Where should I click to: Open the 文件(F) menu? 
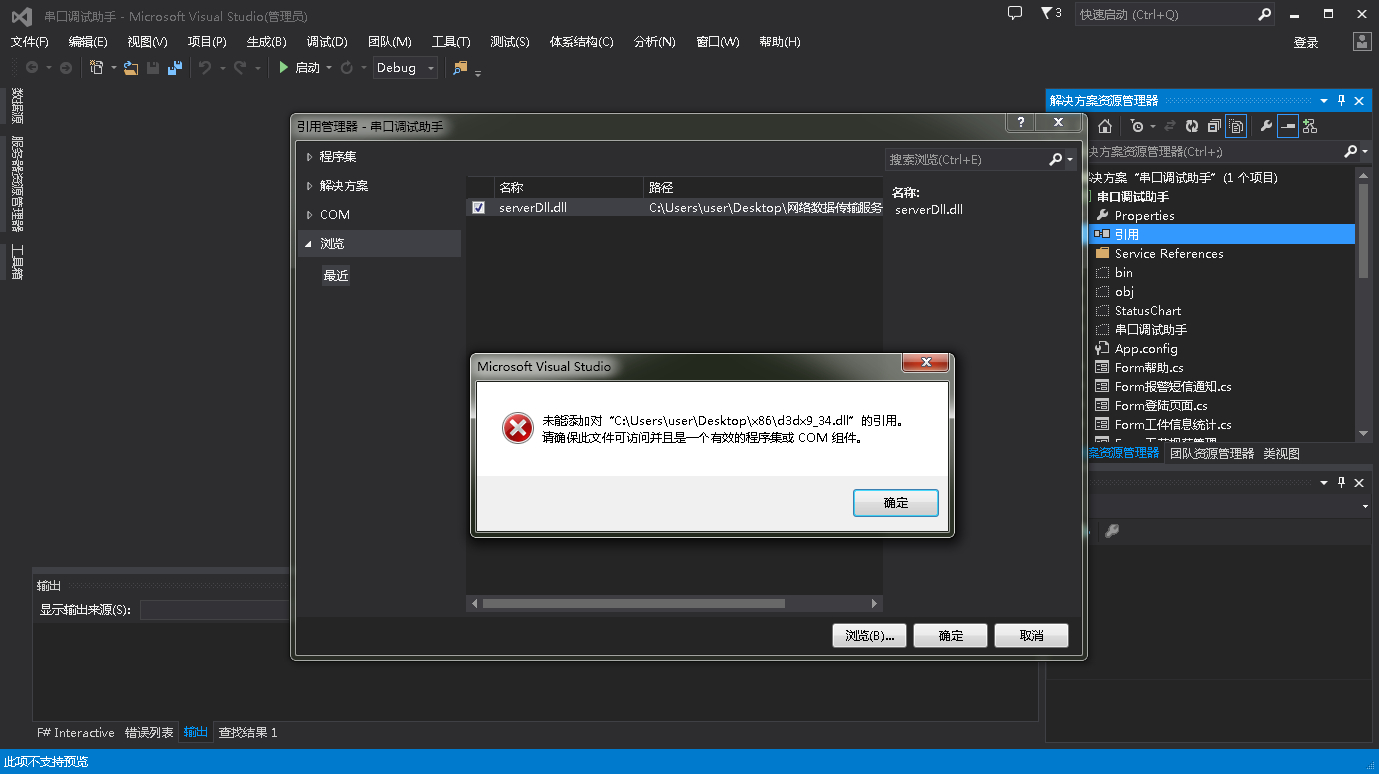tap(29, 41)
